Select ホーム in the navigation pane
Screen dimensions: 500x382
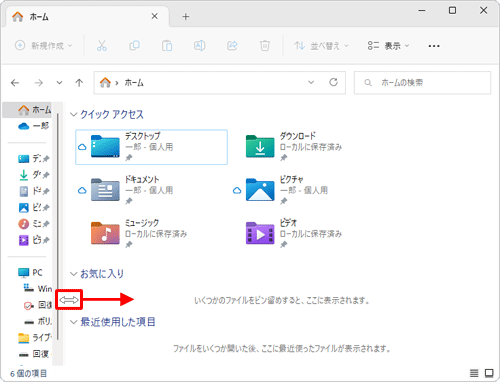pyautogui.click(x=27, y=110)
